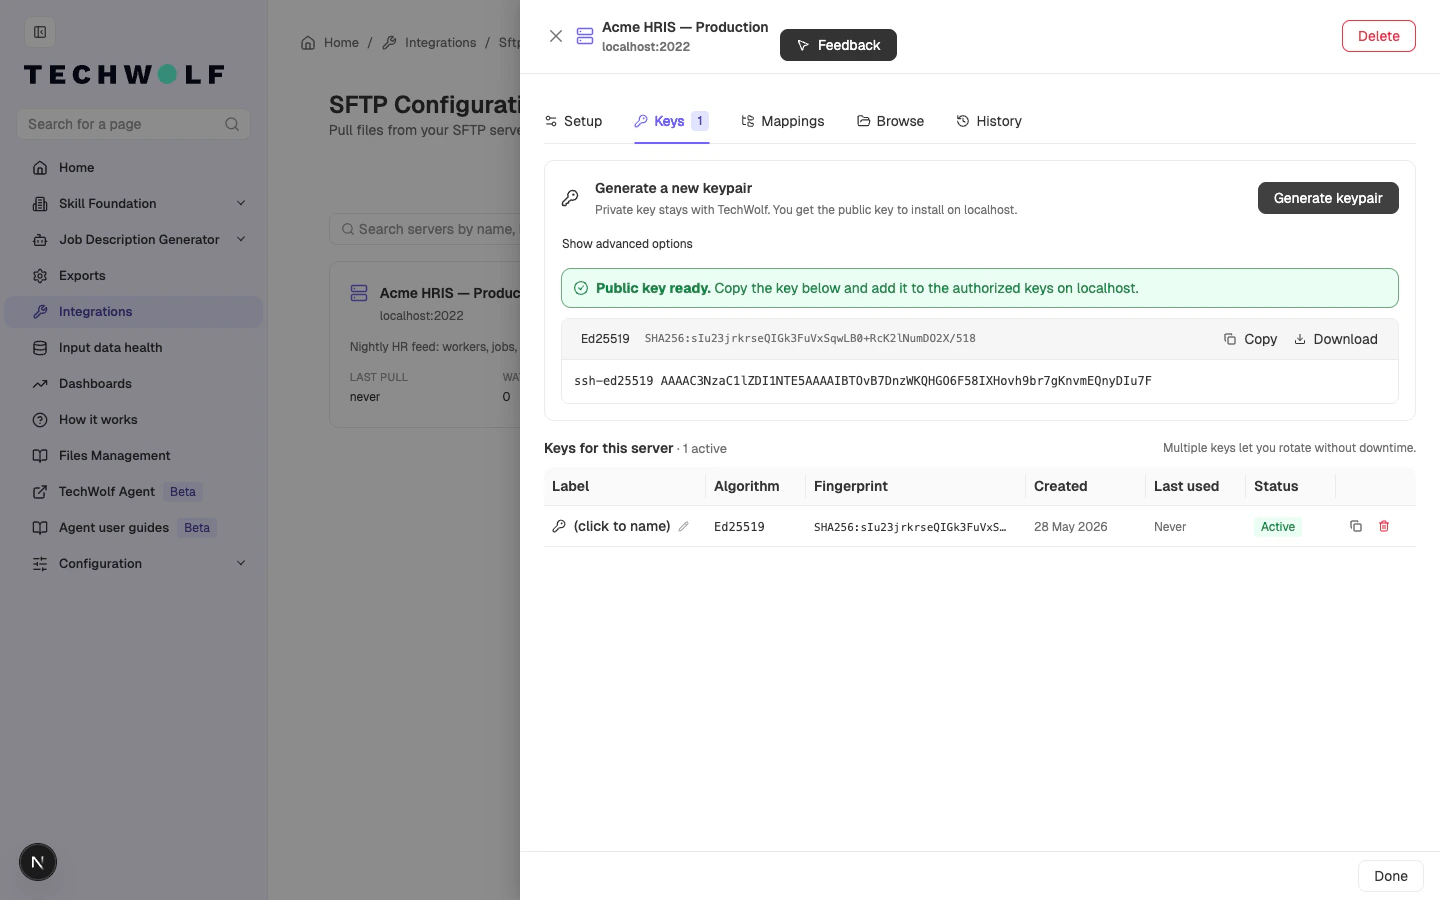Click the Integrations breadcrumb
This screenshot has height=900, width=1440.
pos(429,43)
